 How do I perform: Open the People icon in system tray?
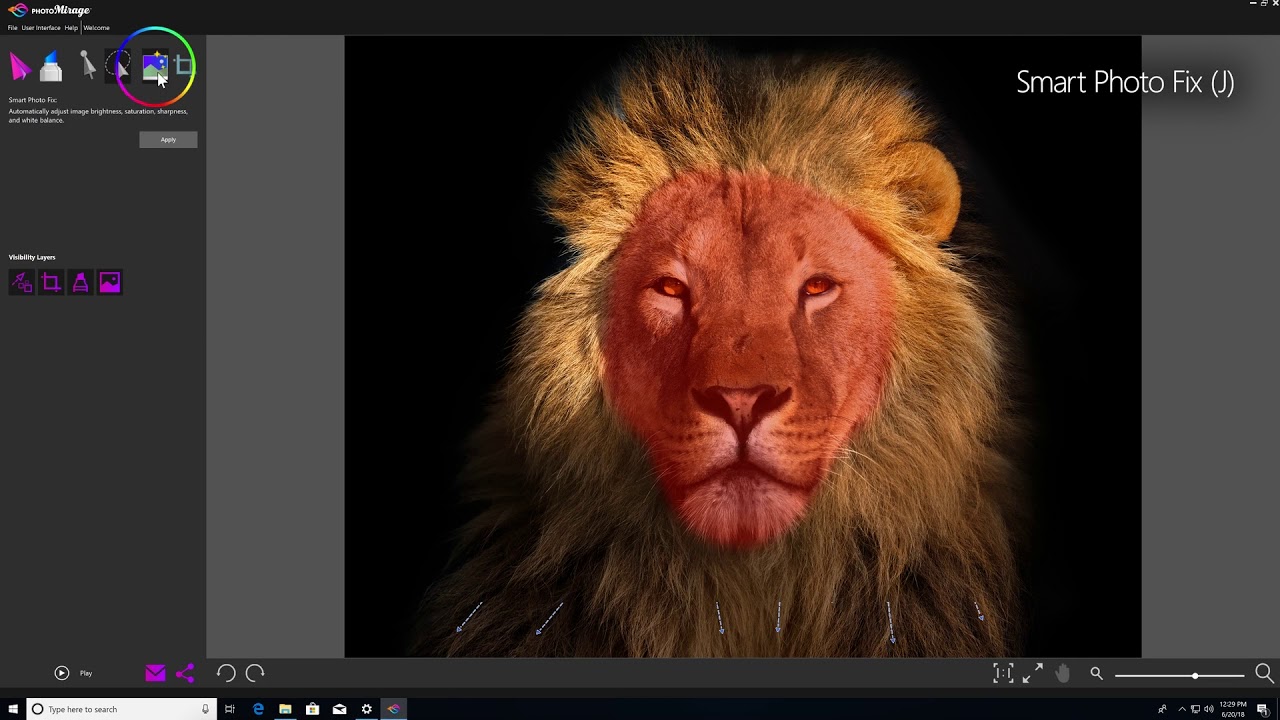1162,709
